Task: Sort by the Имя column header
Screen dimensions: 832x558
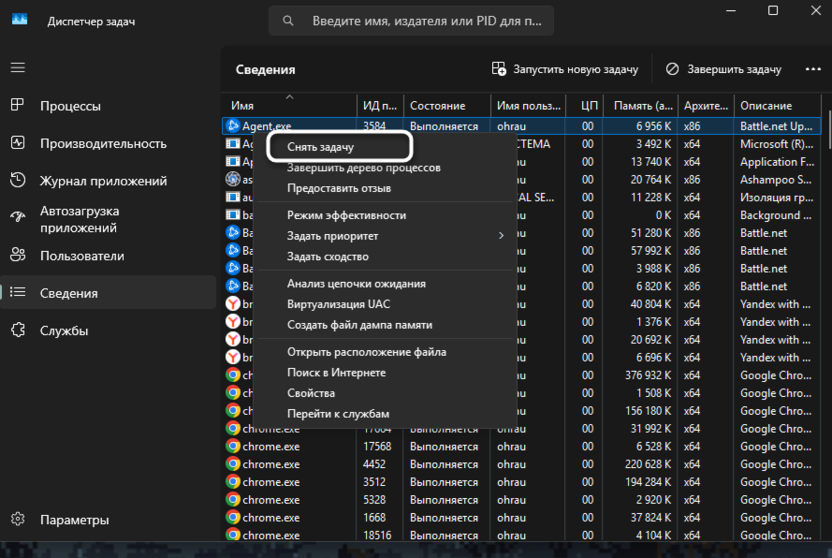Action: tap(289, 106)
